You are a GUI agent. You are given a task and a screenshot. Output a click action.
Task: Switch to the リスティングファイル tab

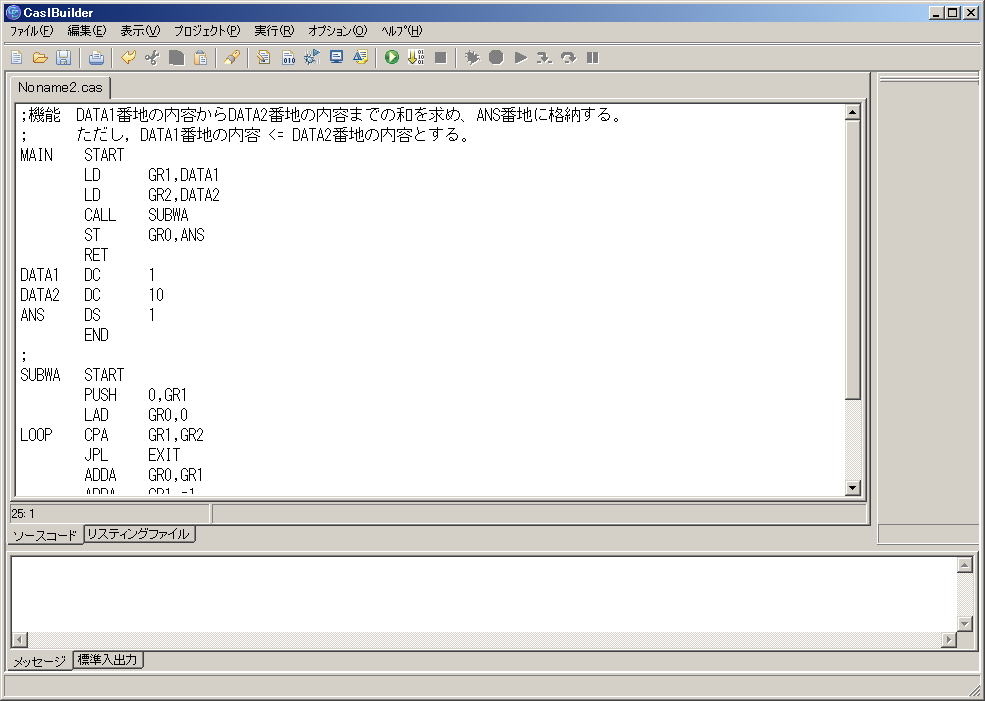(x=138, y=534)
